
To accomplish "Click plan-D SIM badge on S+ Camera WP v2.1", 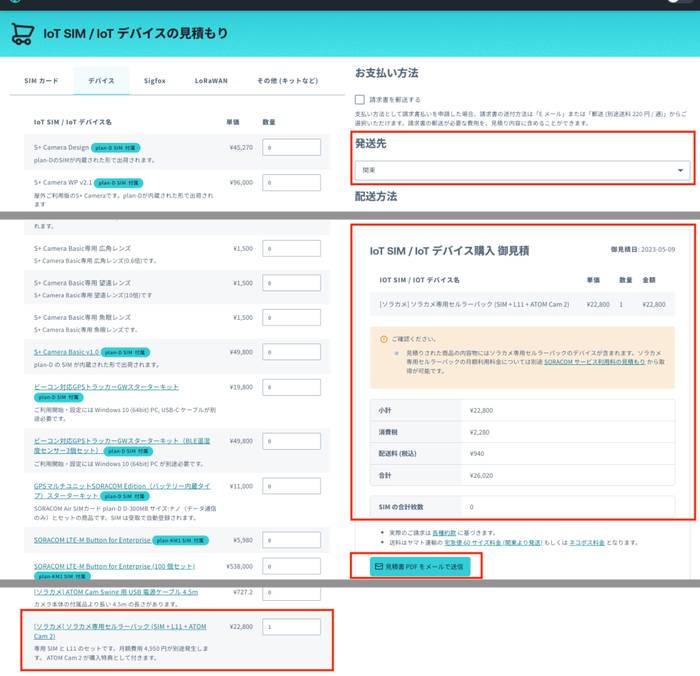I will pyautogui.click(x=118, y=183).
